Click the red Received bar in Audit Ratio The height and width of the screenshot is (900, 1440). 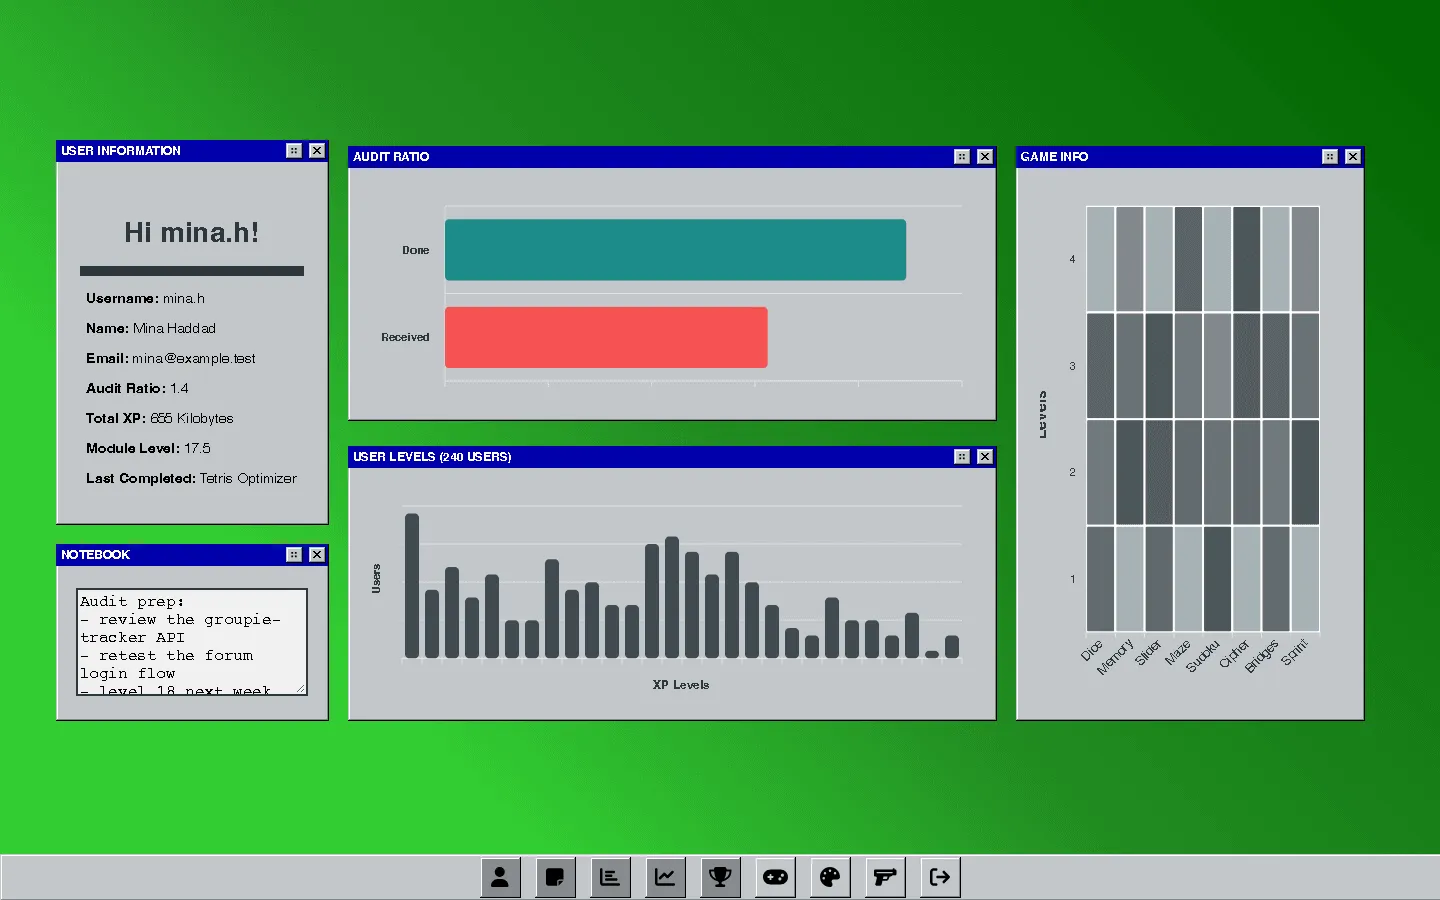[606, 337]
